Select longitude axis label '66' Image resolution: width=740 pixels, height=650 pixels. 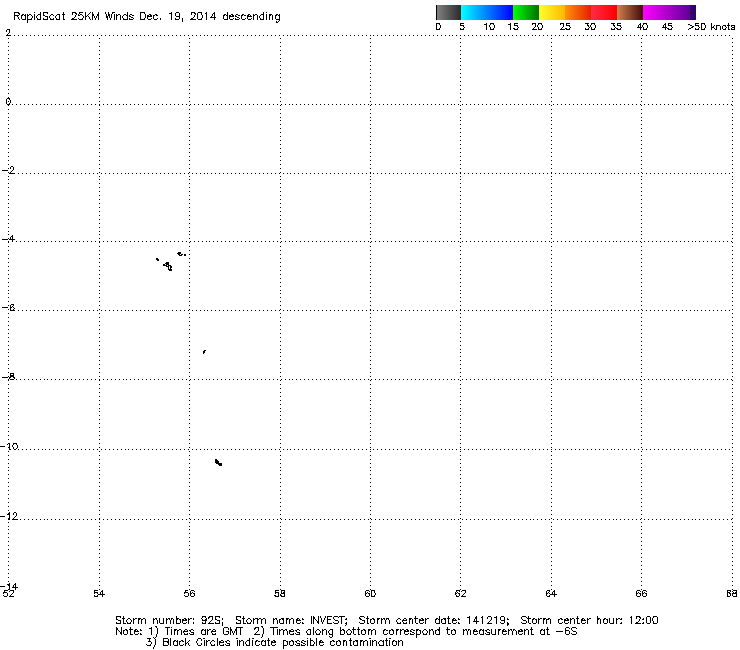click(x=641, y=593)
